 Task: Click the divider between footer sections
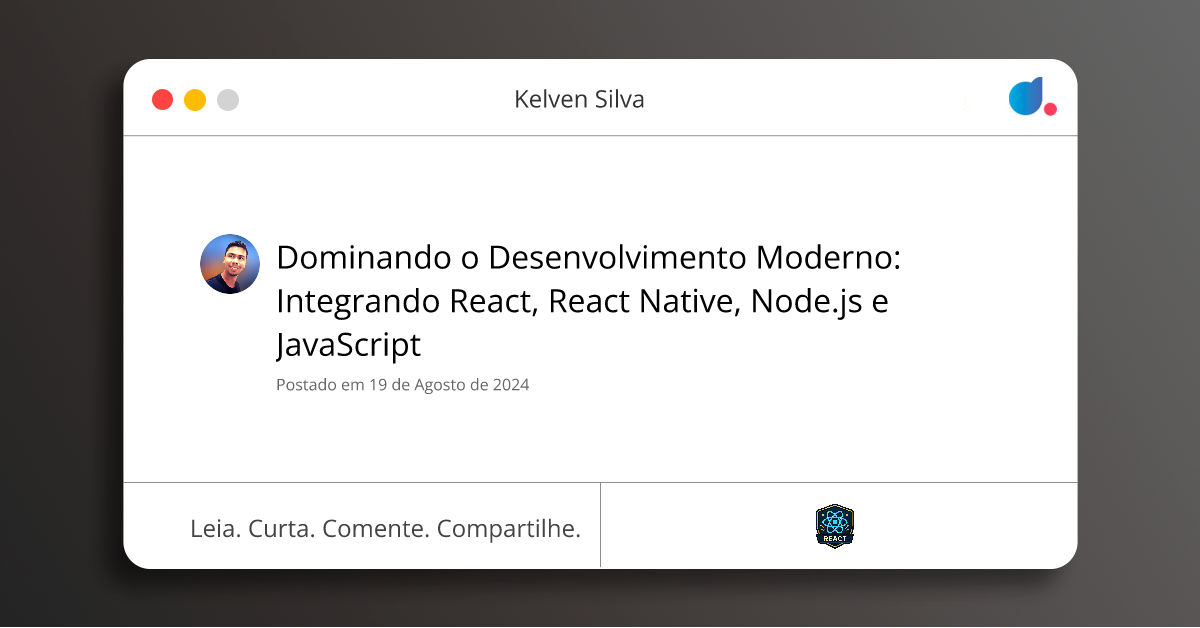click(601, 525)
